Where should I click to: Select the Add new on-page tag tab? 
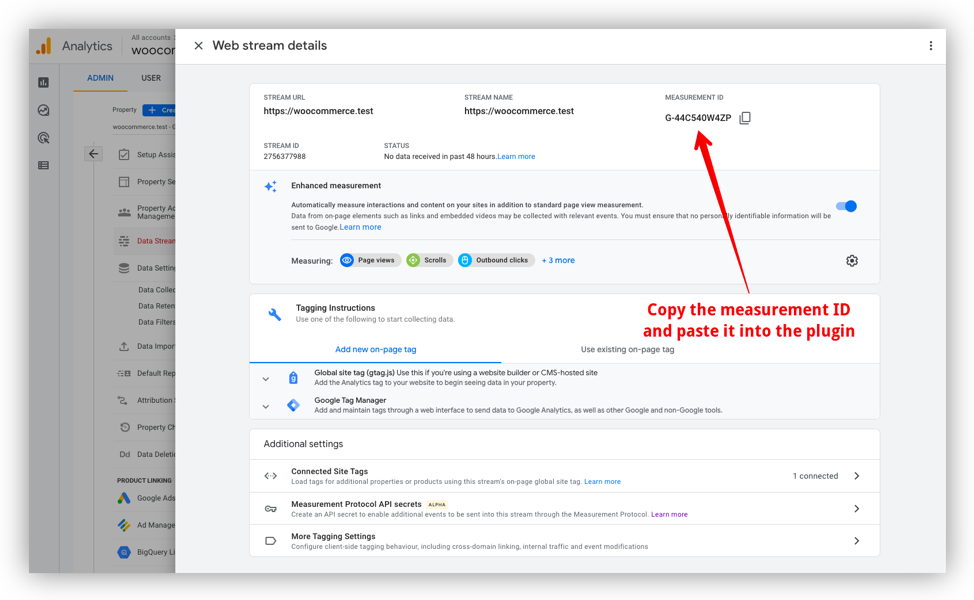[375, 350]
